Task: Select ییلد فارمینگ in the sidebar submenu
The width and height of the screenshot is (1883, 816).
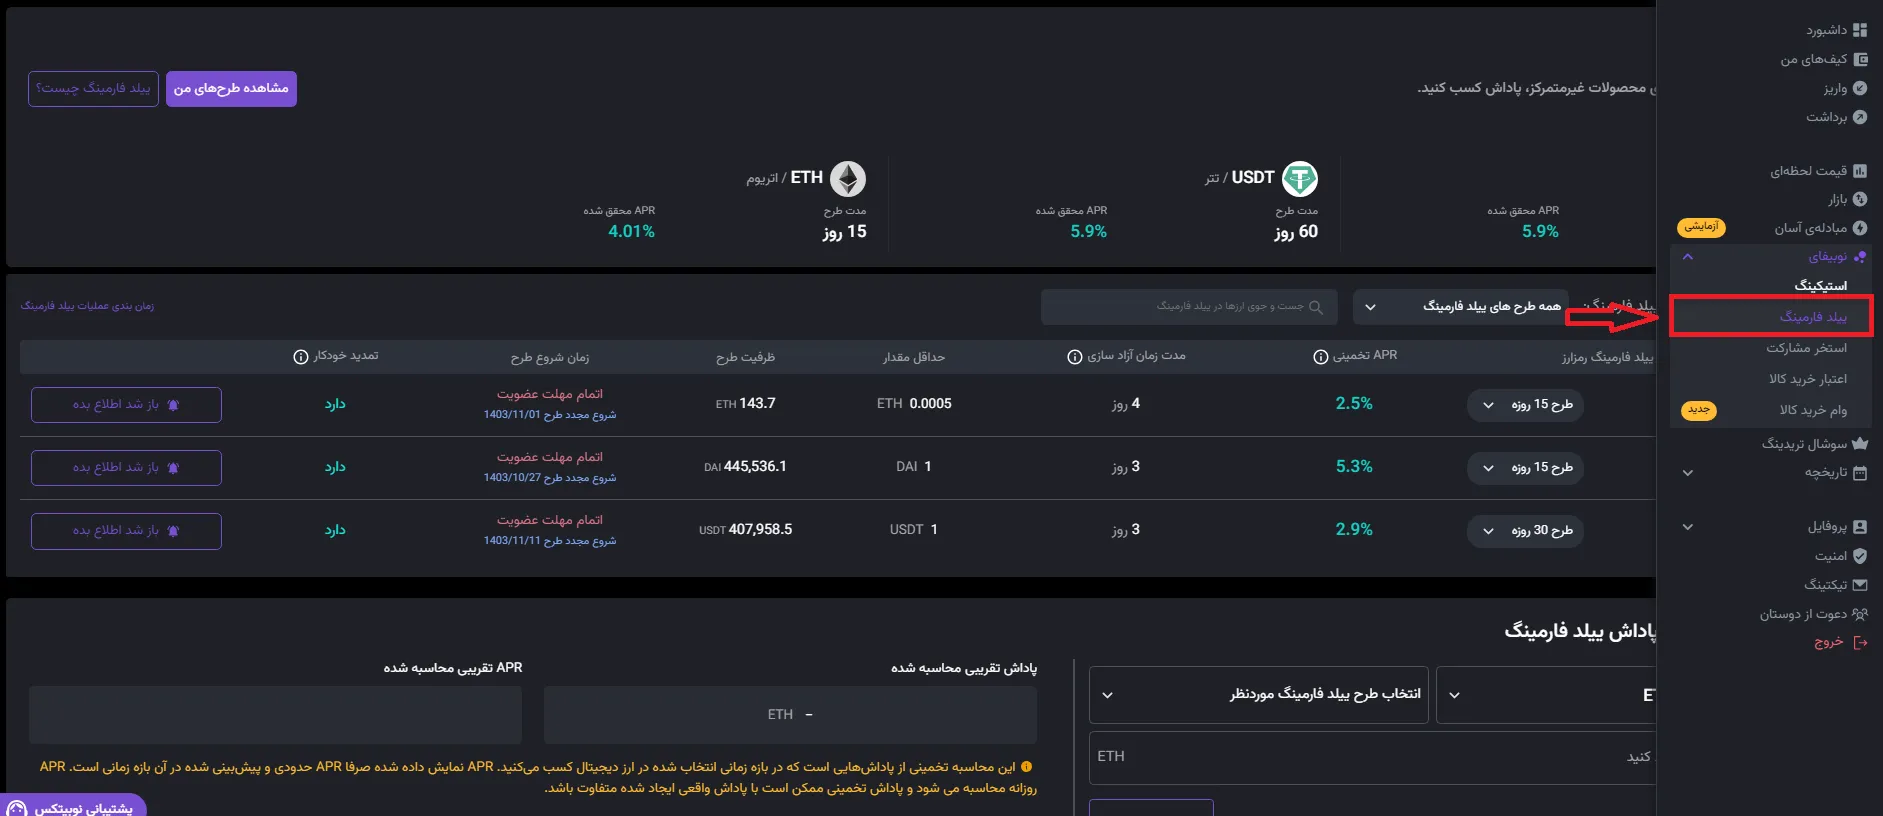Action: 1813,317
